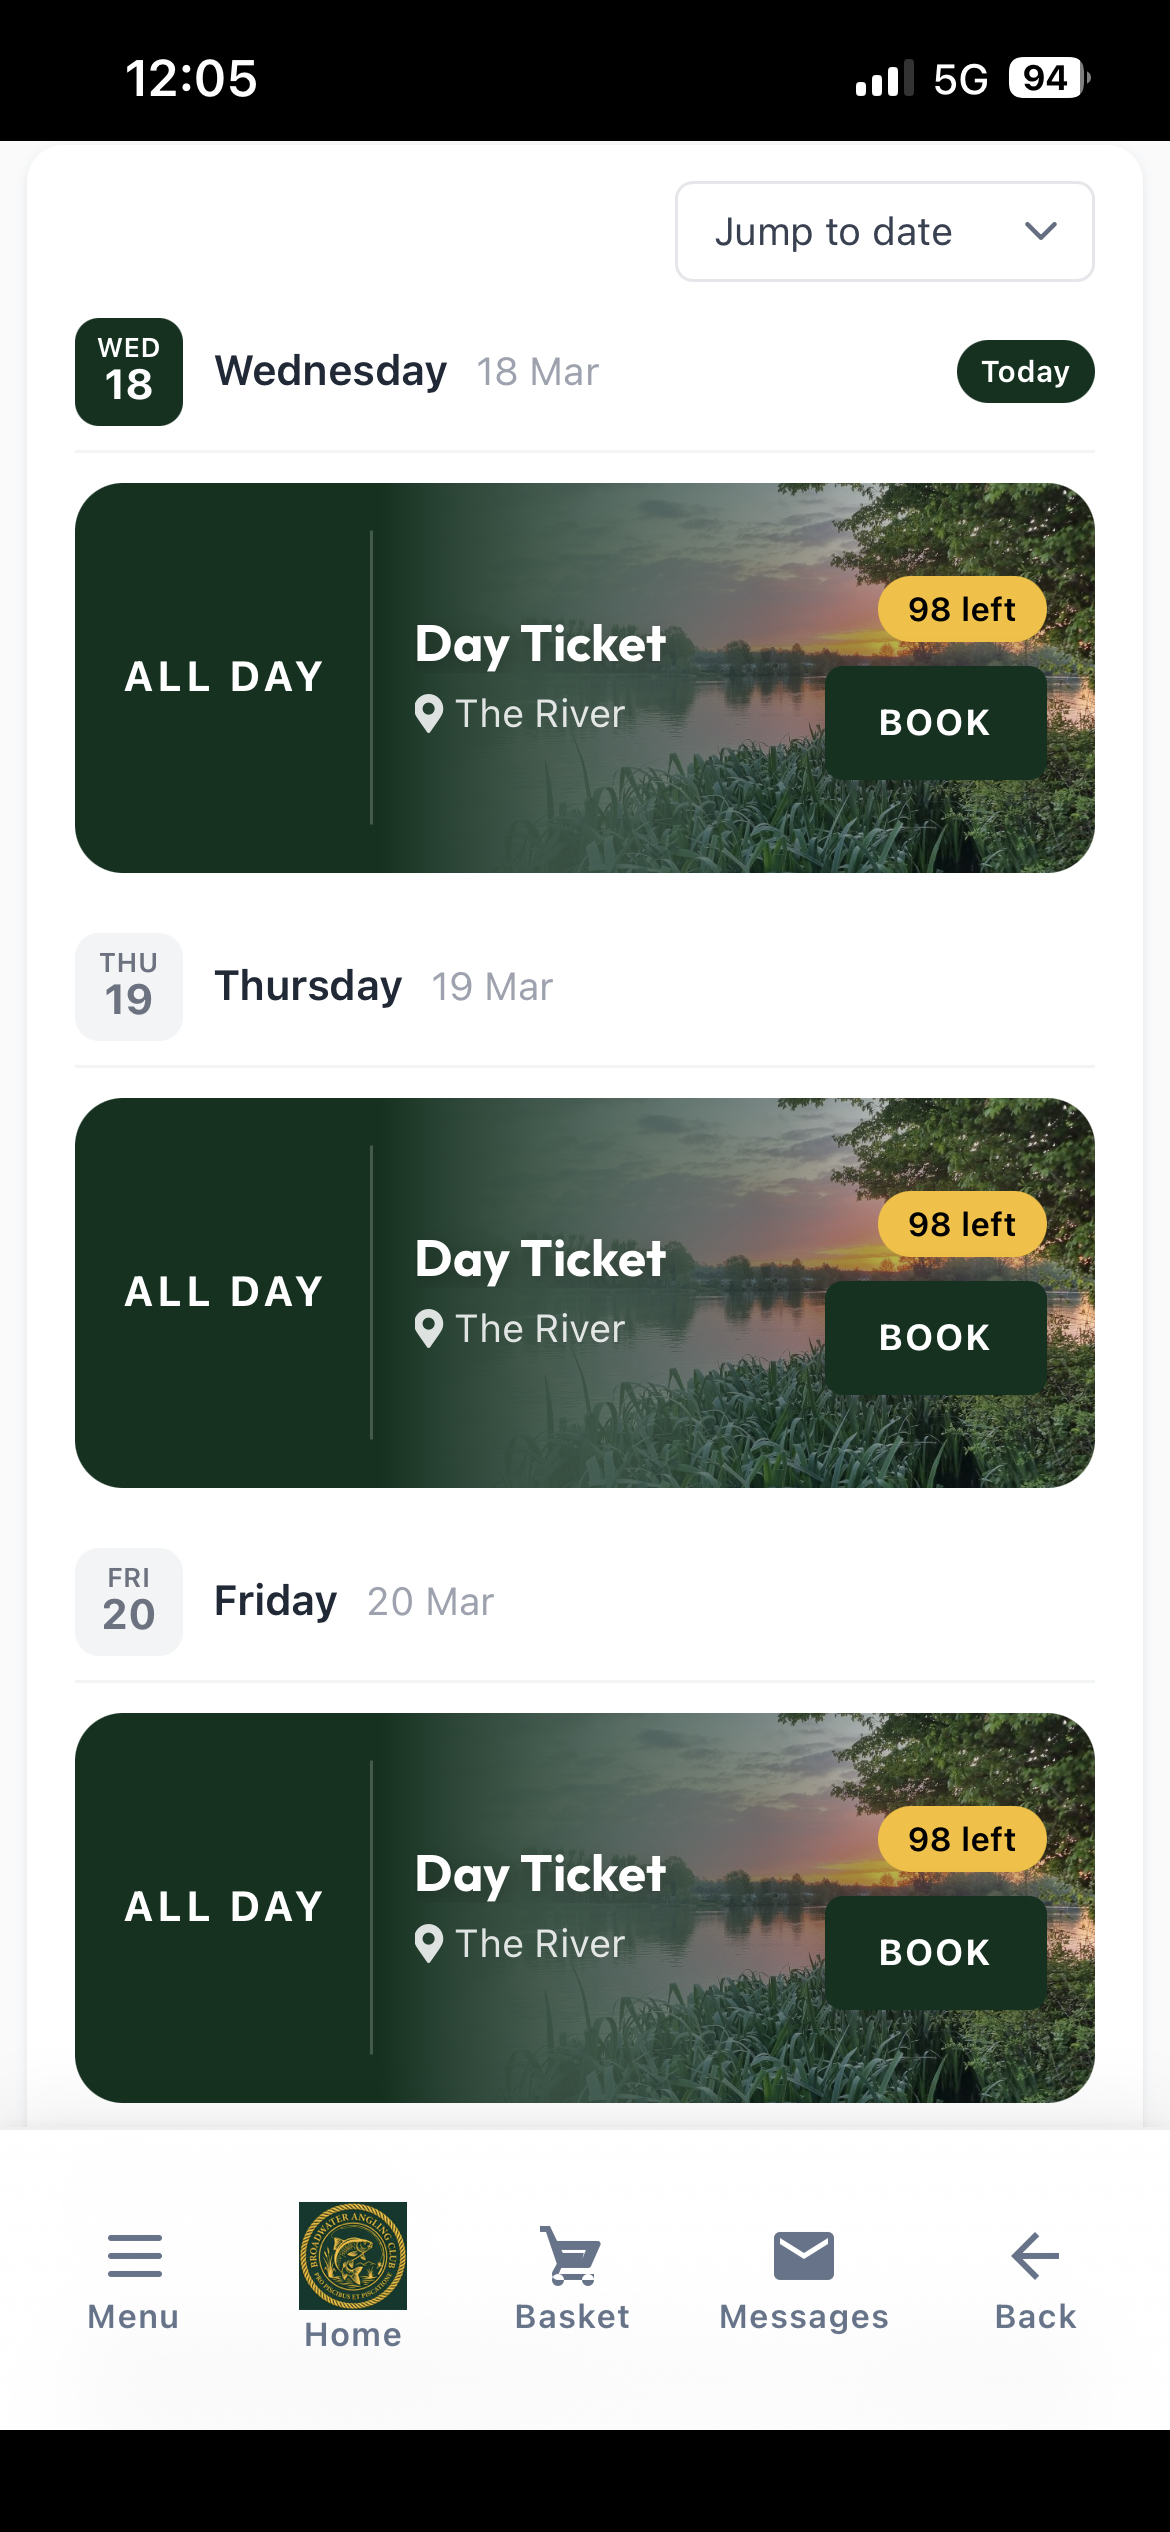Click the Jump to date chevron arrow

pyautogui.click(x=1041, y=232)
